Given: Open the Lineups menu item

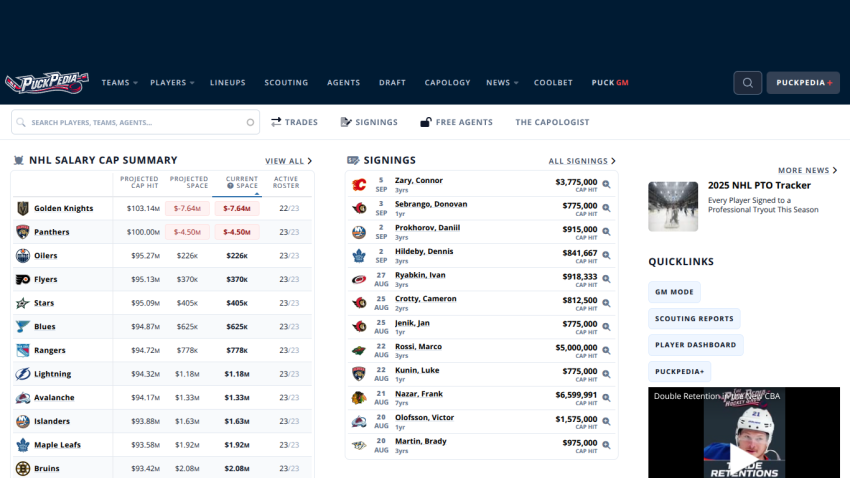Looking at the screenshot, I should pos(228,83).
